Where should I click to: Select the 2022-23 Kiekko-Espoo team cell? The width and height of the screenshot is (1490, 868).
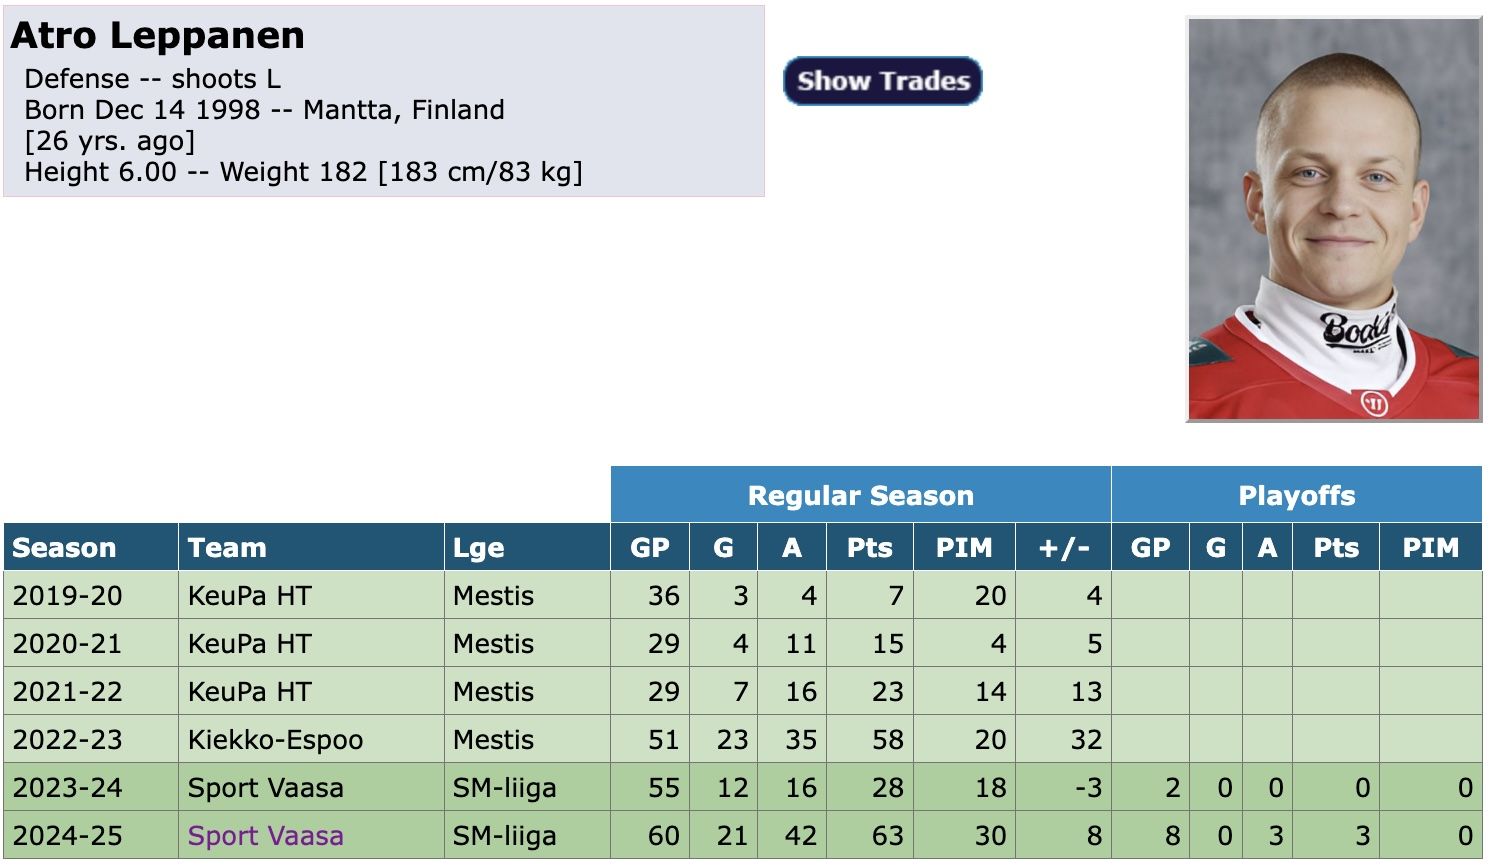275,740
